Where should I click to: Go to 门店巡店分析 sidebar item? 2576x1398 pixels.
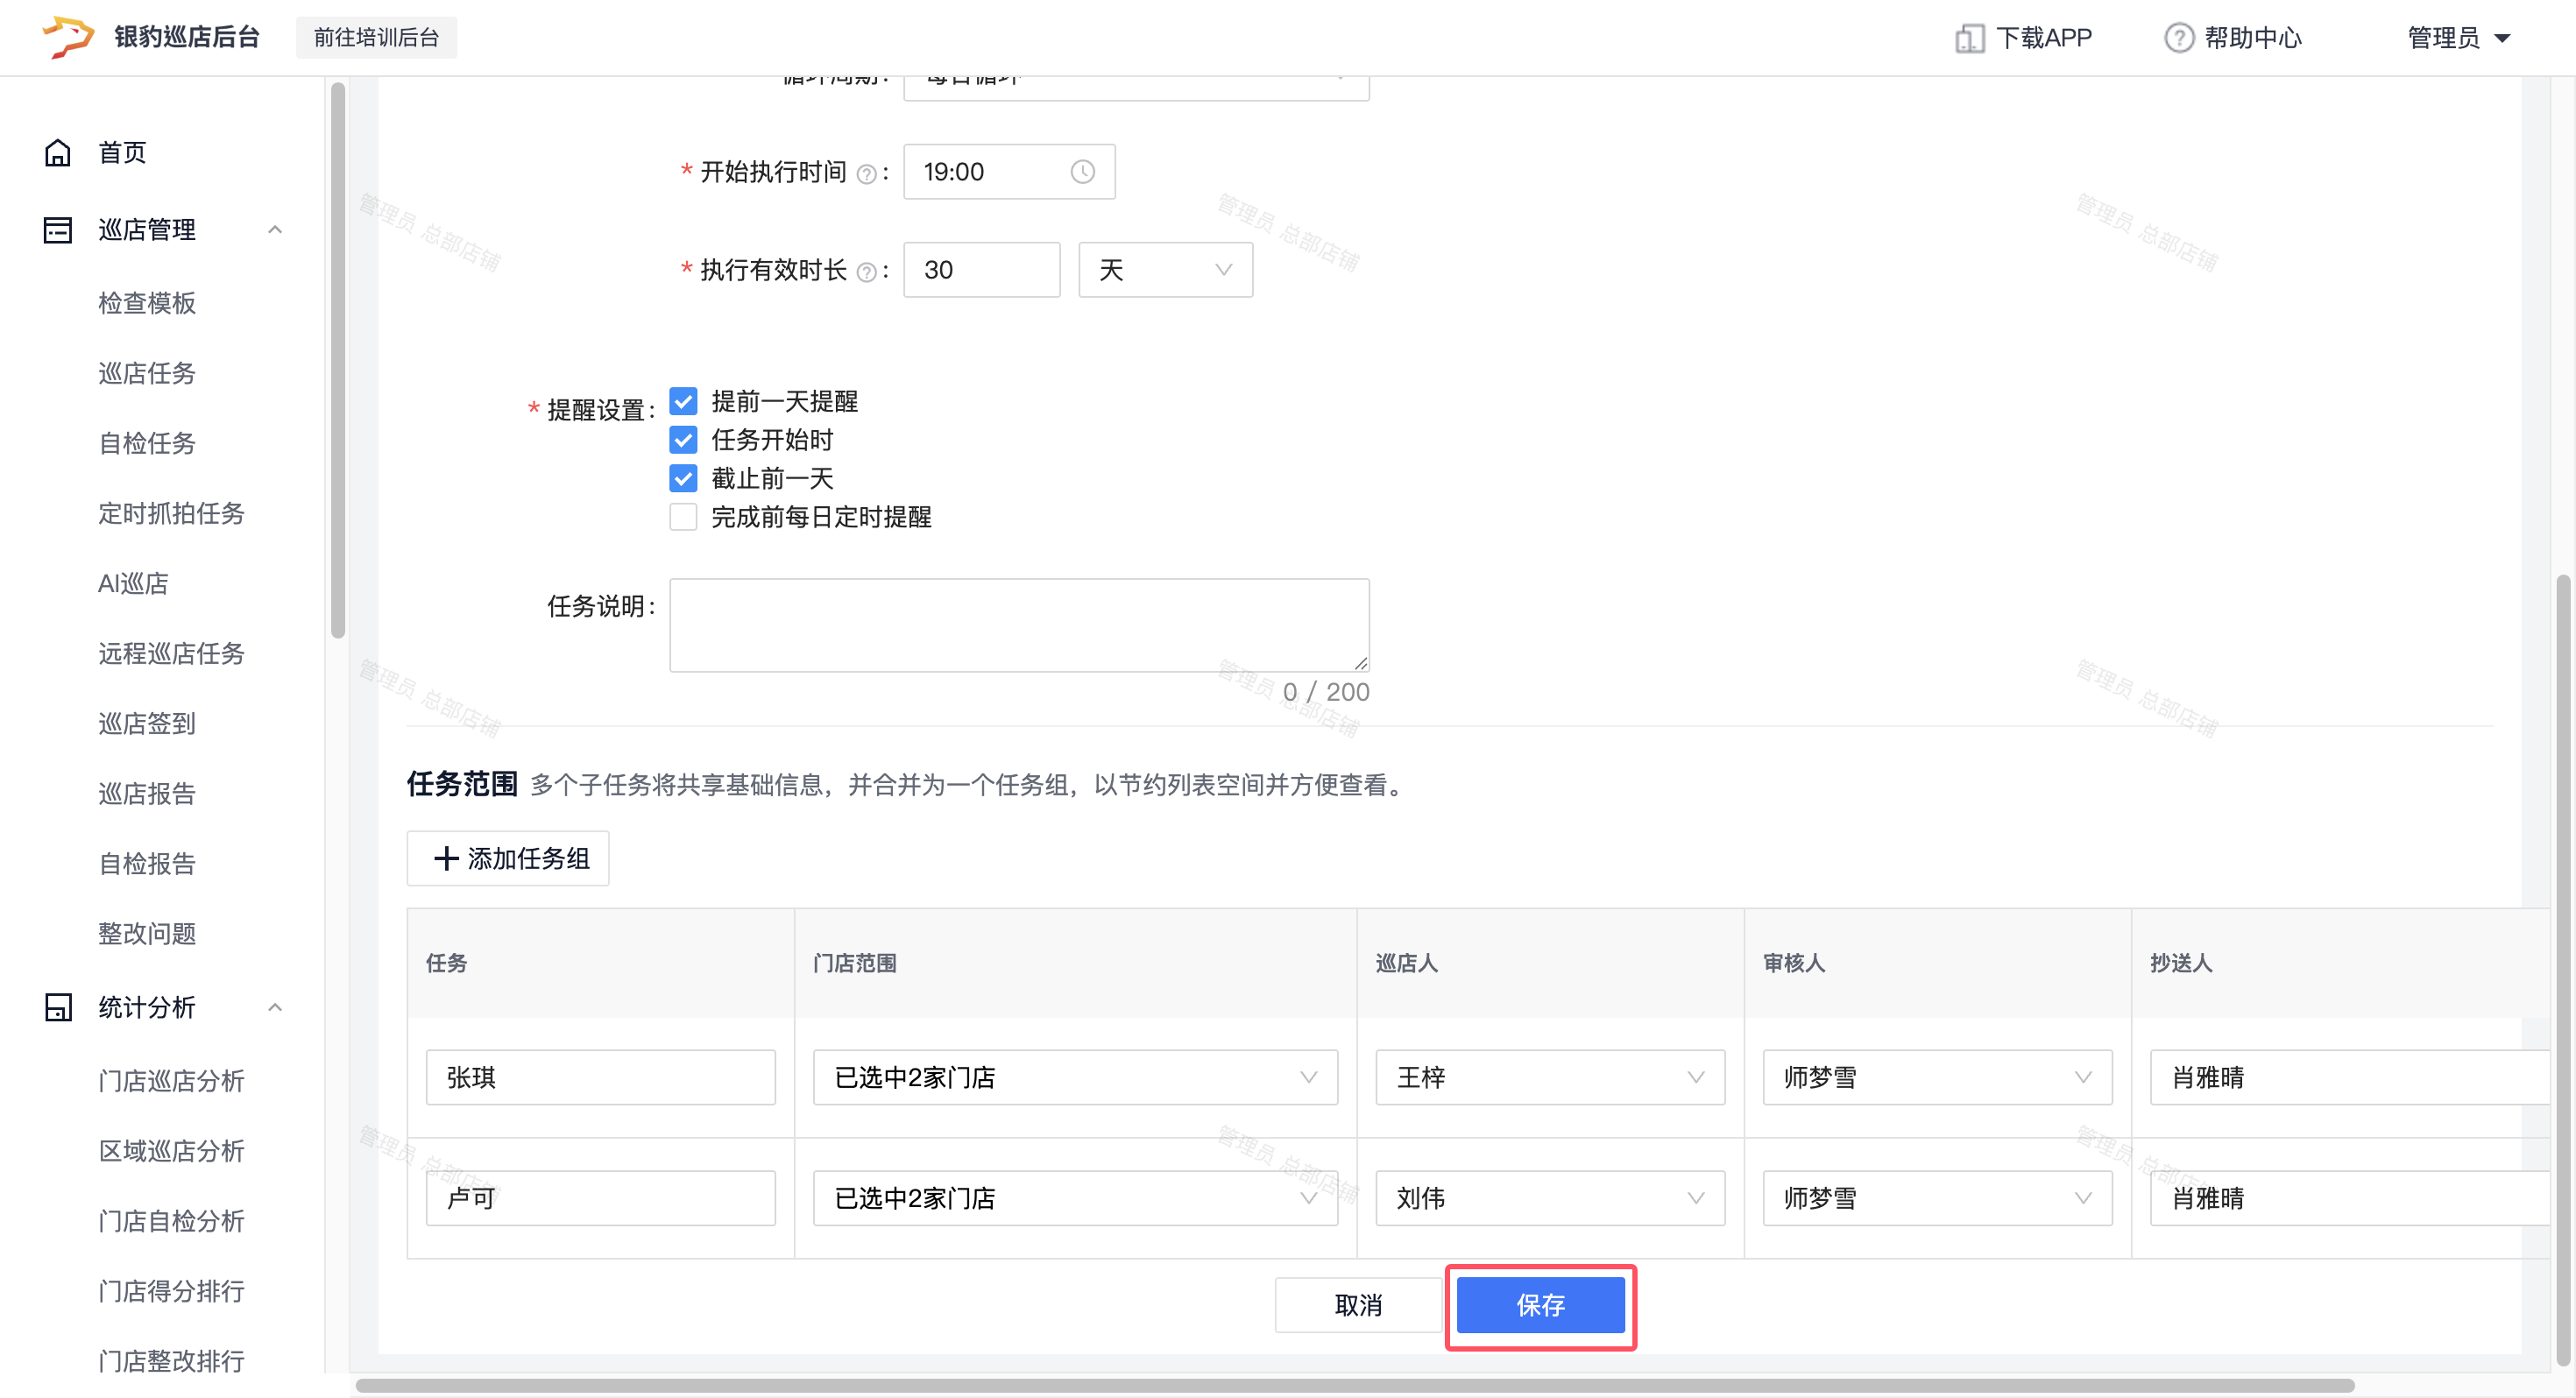(171, 1080)
